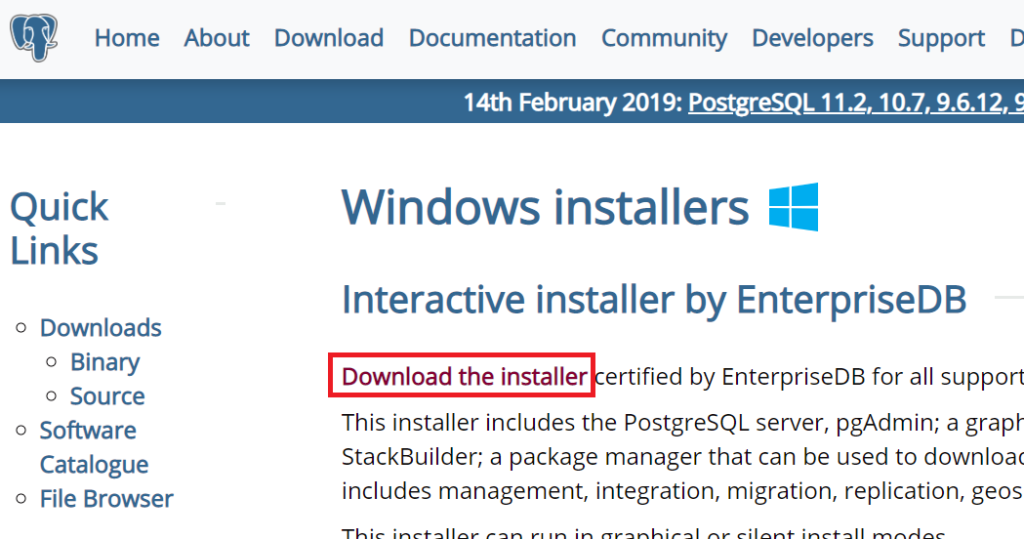The image size is (1024, 539).
Task: Open the Home menu item
Action: [x=127, y=39]
